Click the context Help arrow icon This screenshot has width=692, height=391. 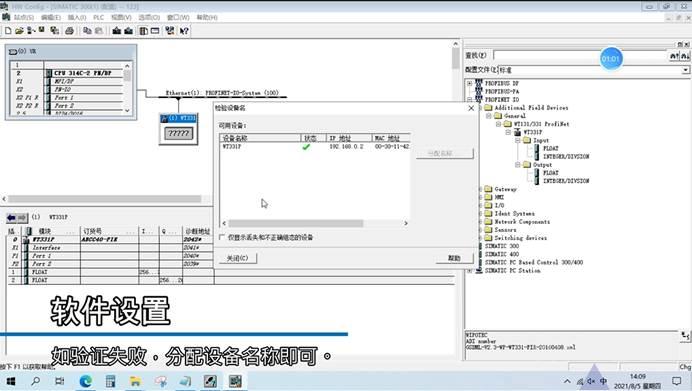pos(184,31)
